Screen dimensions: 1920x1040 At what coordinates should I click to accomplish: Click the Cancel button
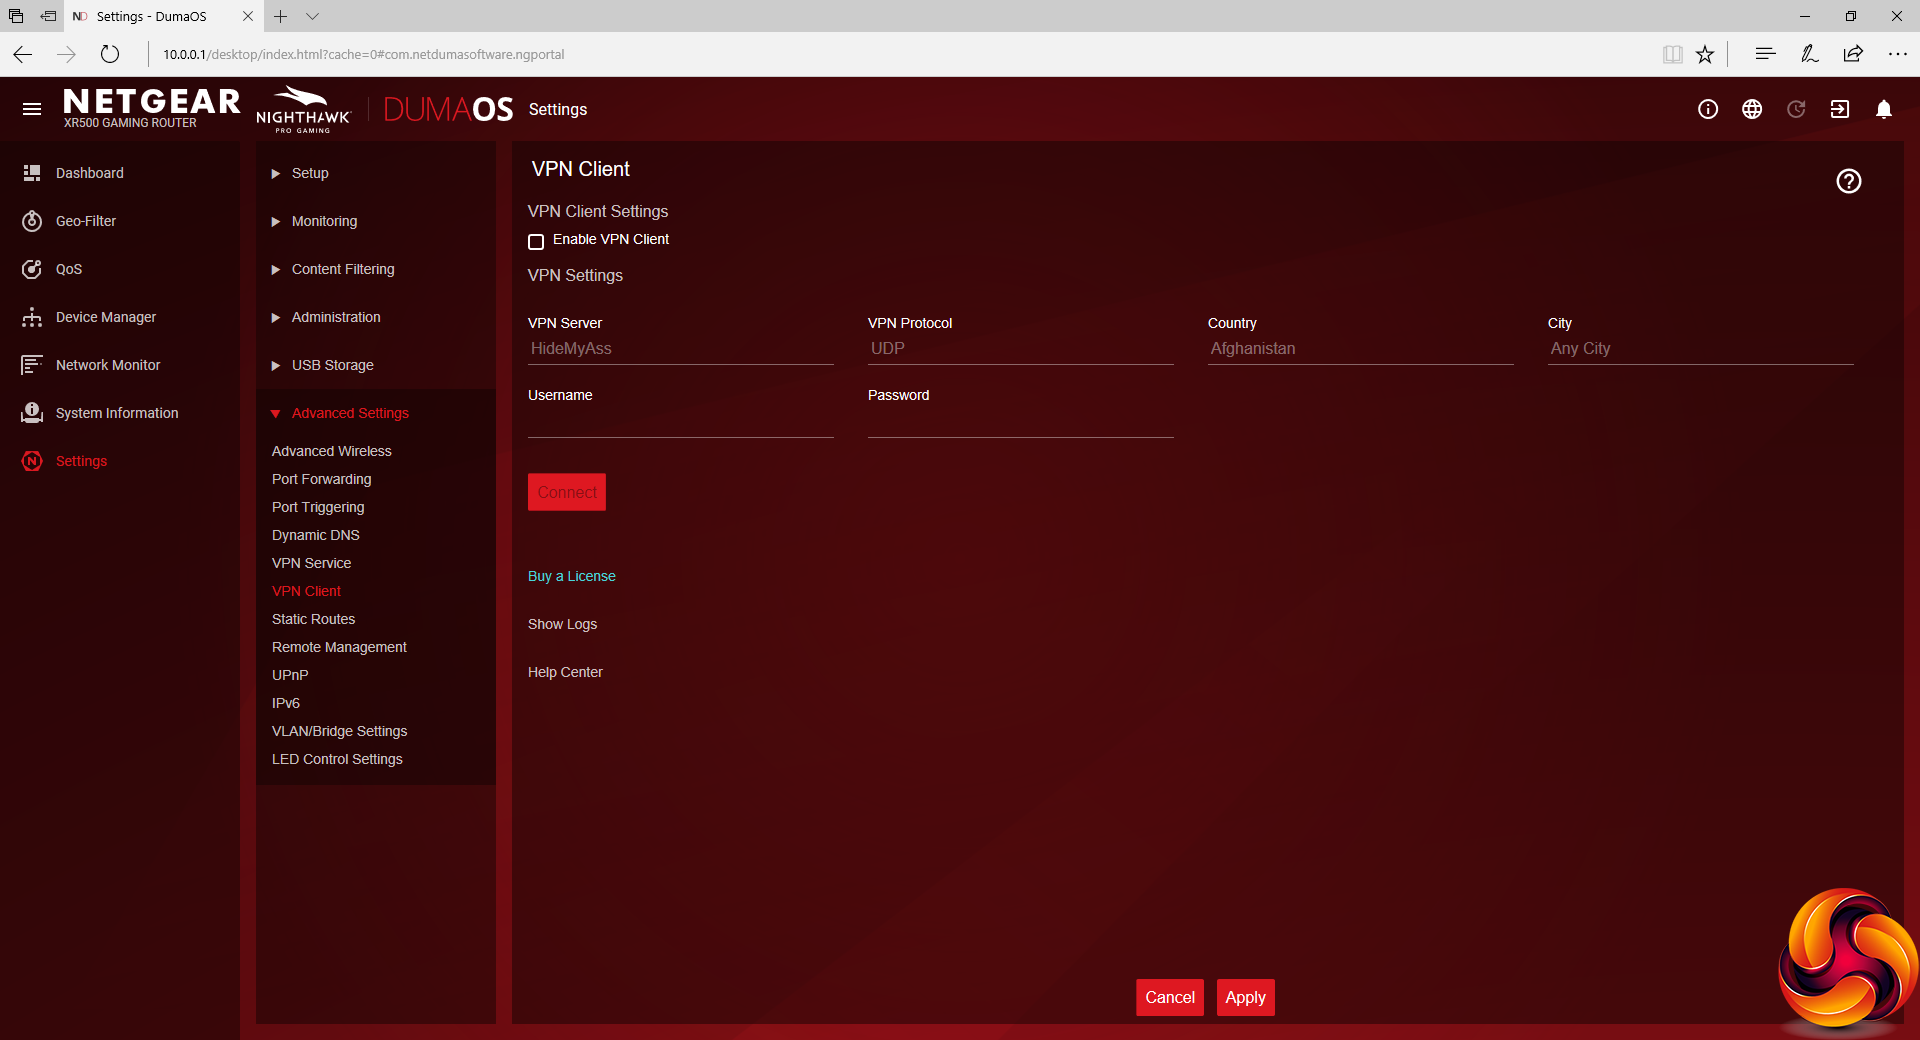tap(1170, 997)
